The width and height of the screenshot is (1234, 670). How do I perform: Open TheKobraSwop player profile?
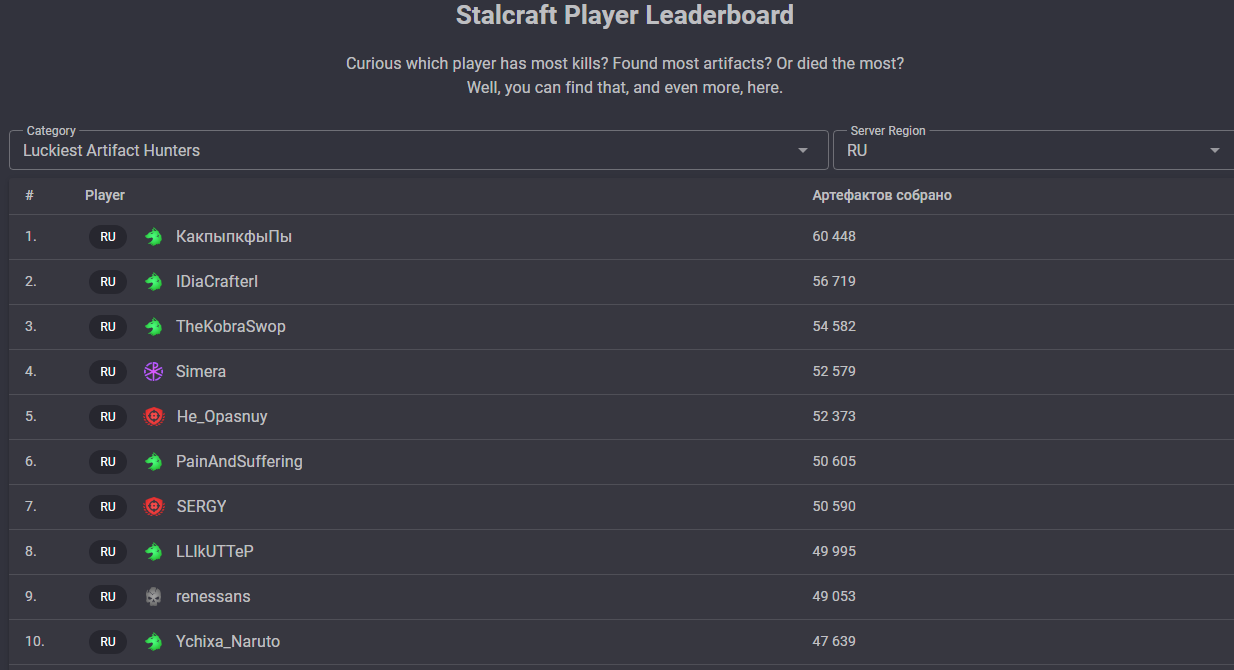click(231, 327)
